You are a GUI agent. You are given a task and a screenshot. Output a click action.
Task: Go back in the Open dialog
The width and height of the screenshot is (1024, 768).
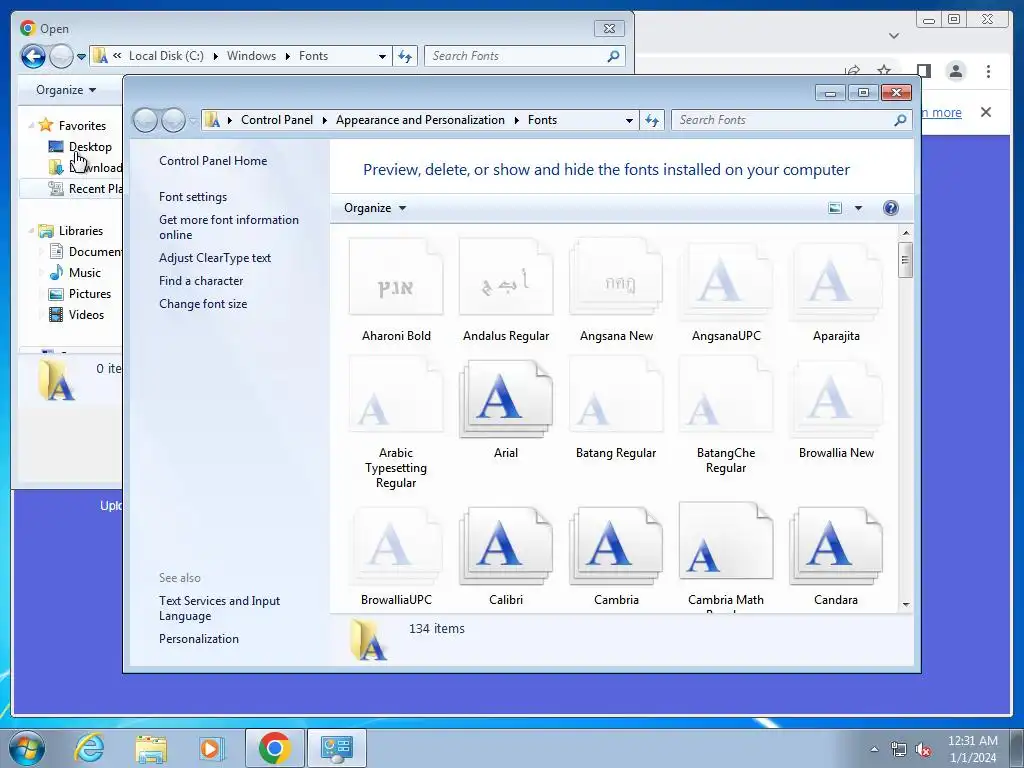[33, 56]
